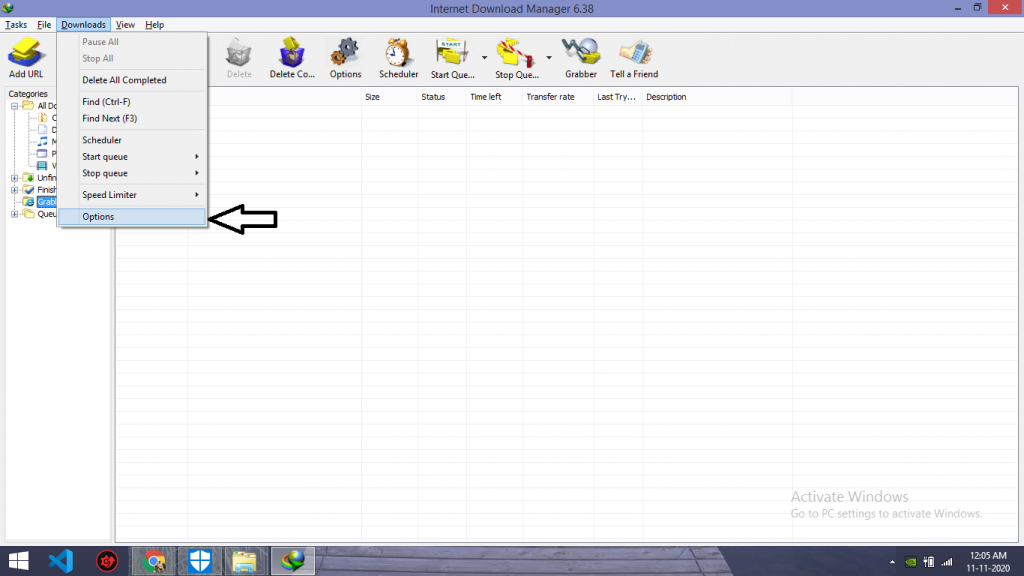This screenshot has width=1024, height=576.
Task: Click the network signal tray icon
Action: 947,562
